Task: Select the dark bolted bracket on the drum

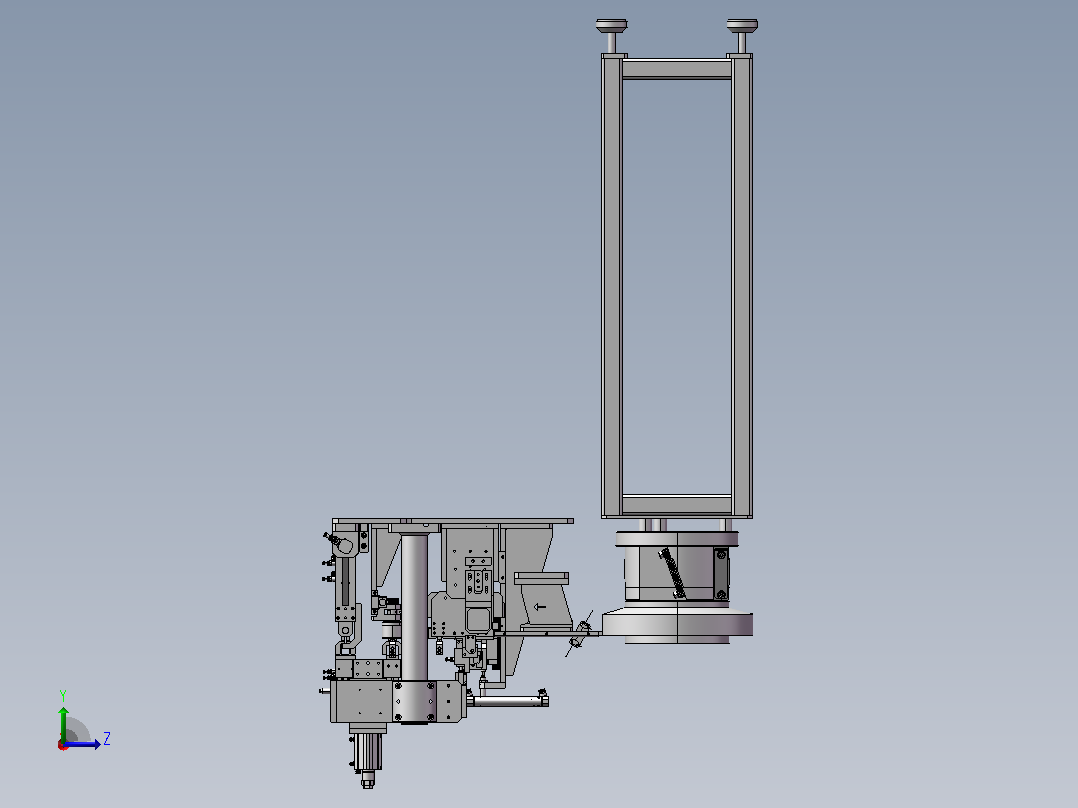Action: pyautogui.click(x=720, y=574)
